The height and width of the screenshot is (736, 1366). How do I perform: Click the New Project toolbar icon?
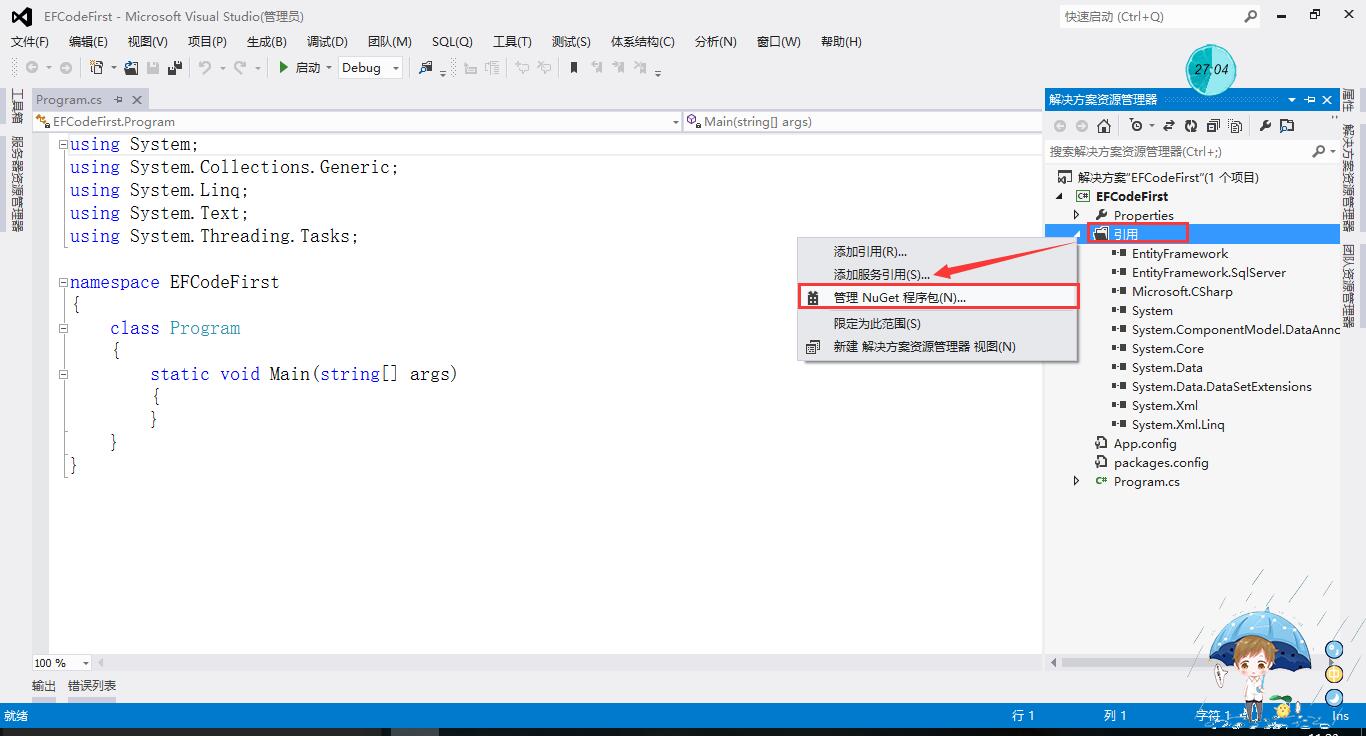click(96, 67)
